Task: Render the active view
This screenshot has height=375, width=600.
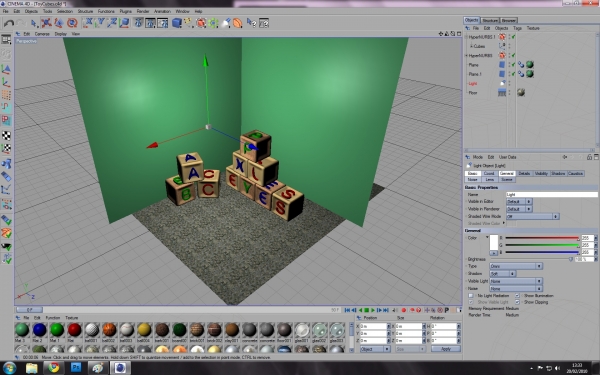Action: pos(138,23)
